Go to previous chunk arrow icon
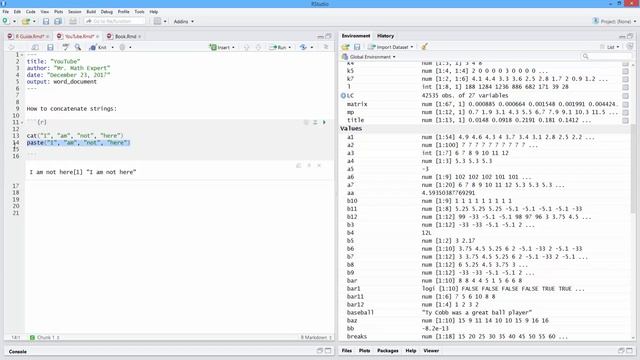Viewport: 640px width, 360px height. (x=247, y=47)
